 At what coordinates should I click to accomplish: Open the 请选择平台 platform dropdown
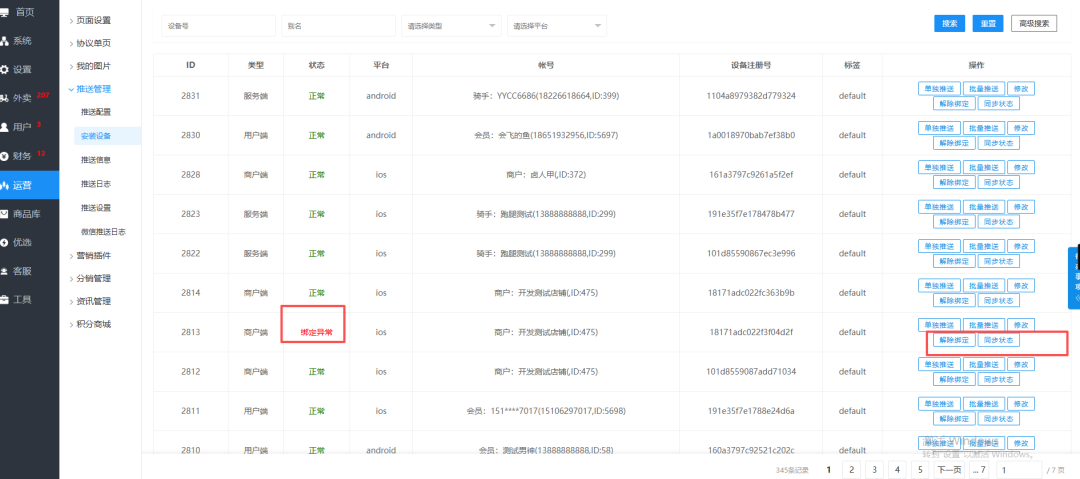pyautogui.click(x=556, y=26)
